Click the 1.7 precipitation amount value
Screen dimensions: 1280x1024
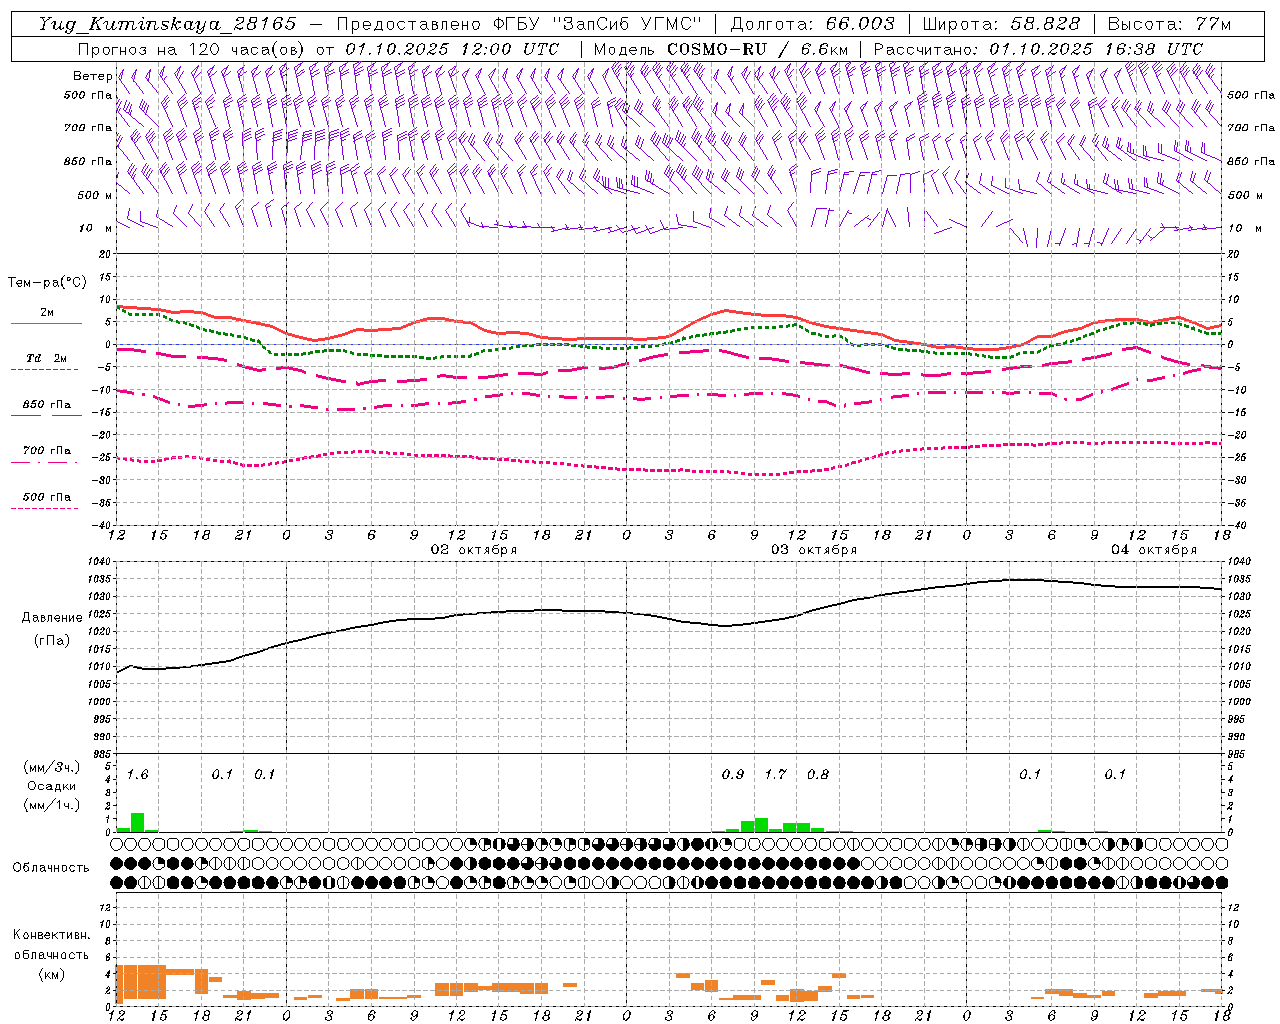point(775,775)
